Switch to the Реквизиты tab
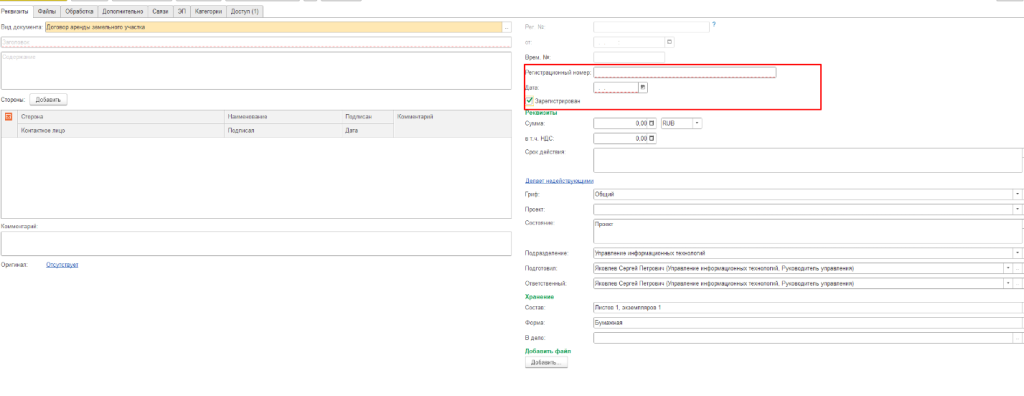Image resolution: width=1024 pixels, height=396 pixels. coord(16,11)
